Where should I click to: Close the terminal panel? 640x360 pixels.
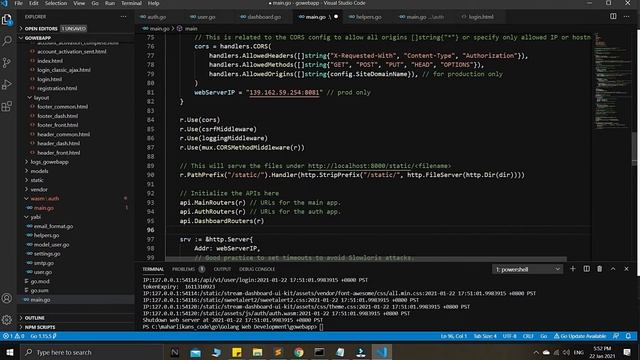(x=627, y=269)
